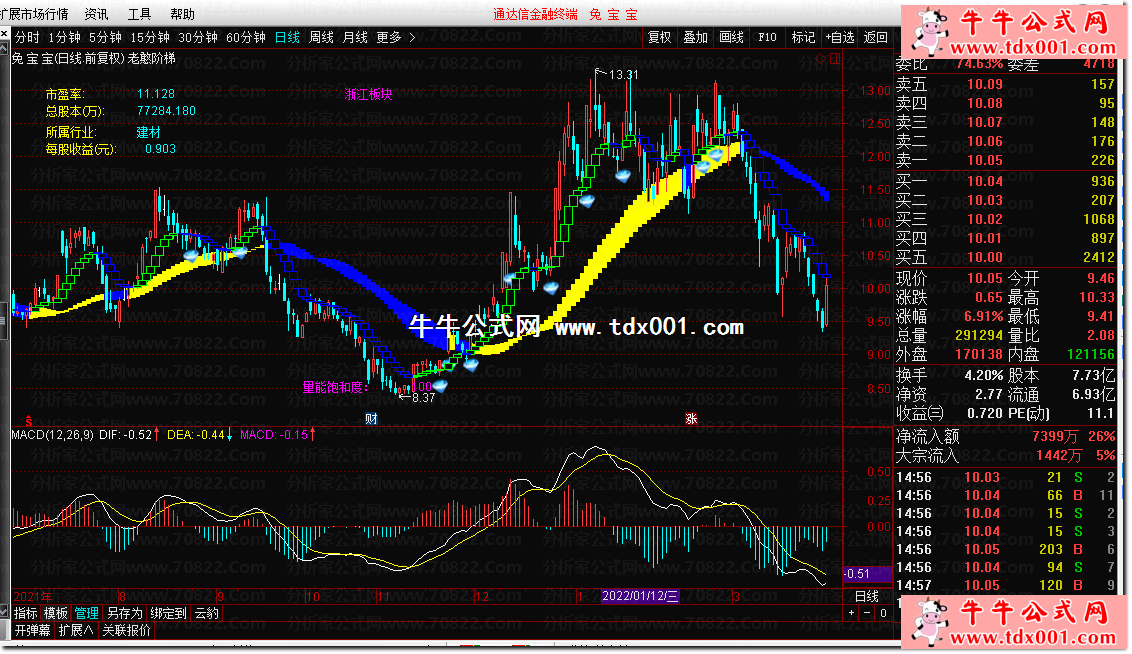Image resolution: width=1132 pixels, height=654 pixels.
Task: Switch to the 月线 monthly tab
Action: 355,37
